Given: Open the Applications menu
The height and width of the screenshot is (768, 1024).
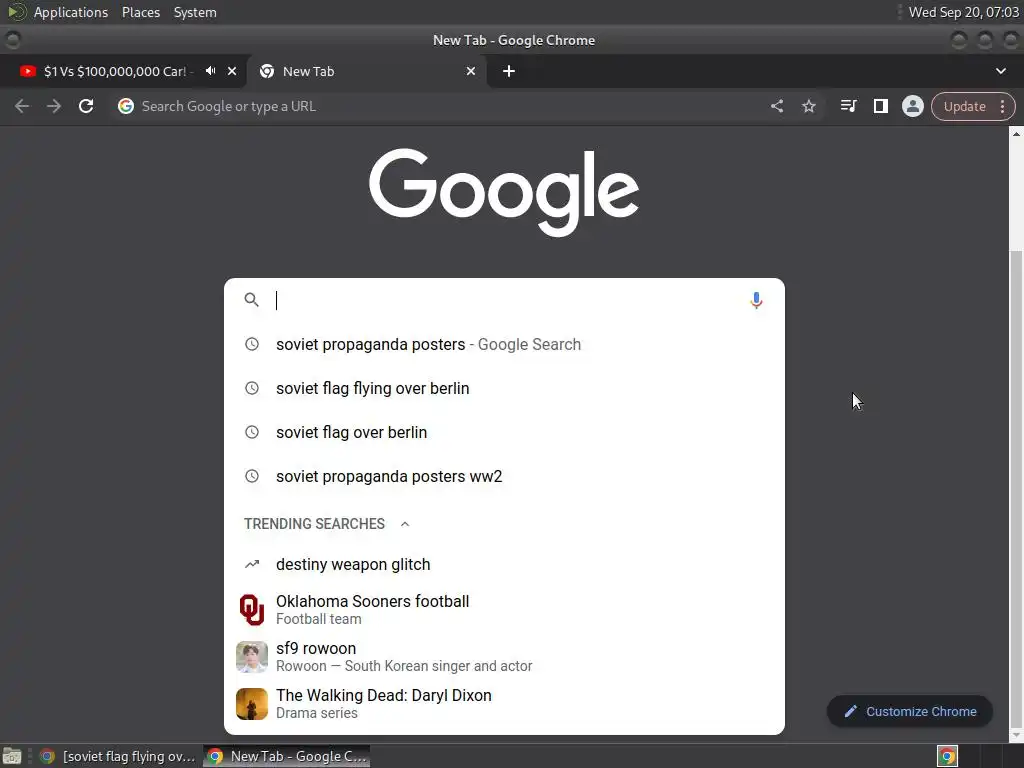Looking at the screenshot, I should 71,12.
